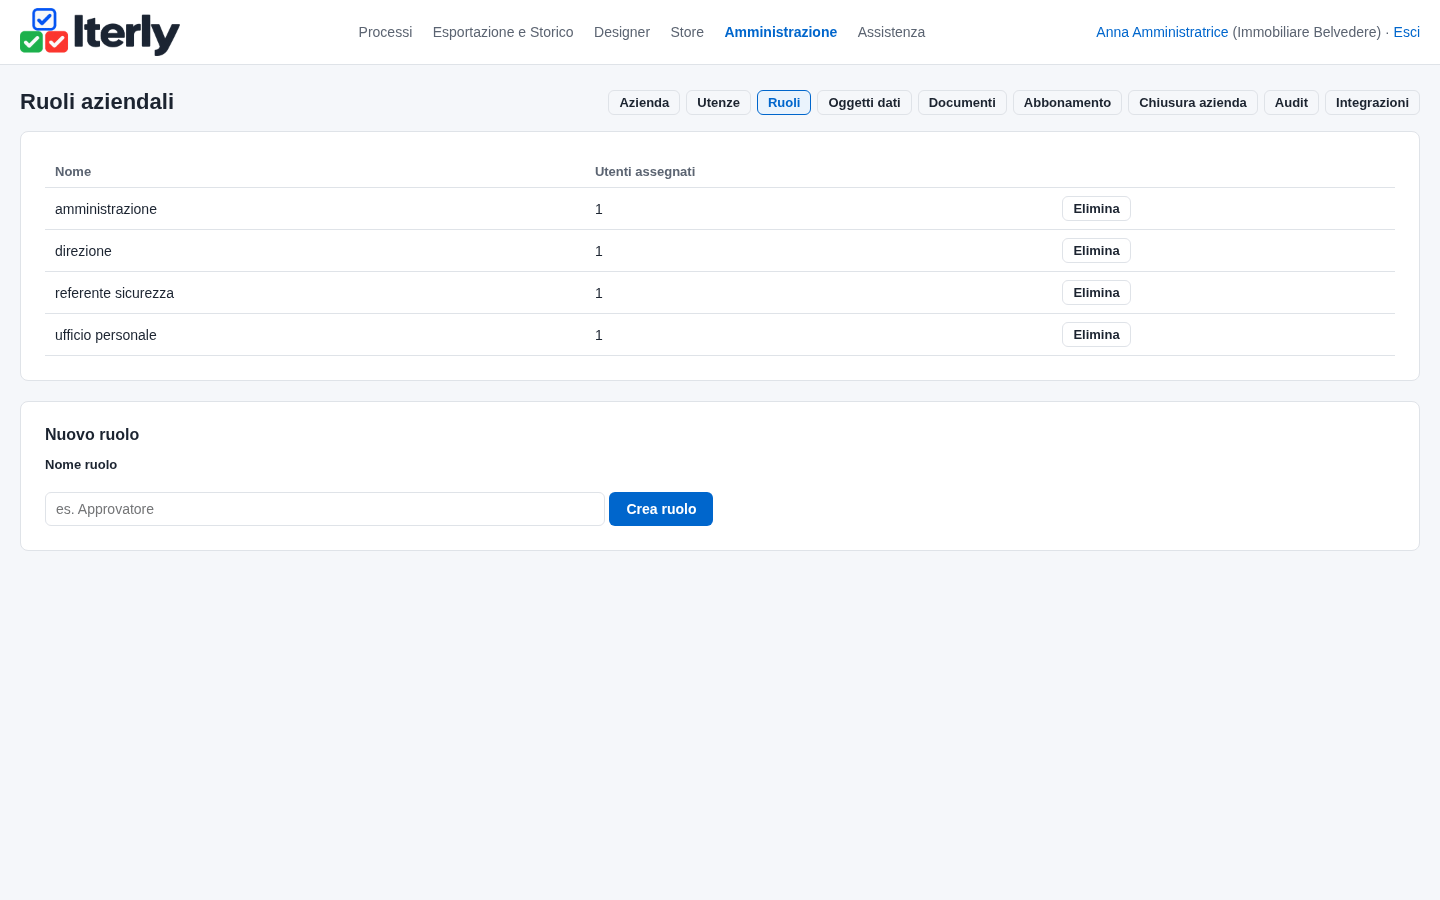The width and height of the screenshot is (1440, 900).
Task: Open the Documenti tab
Action: (x=962, y=102)
